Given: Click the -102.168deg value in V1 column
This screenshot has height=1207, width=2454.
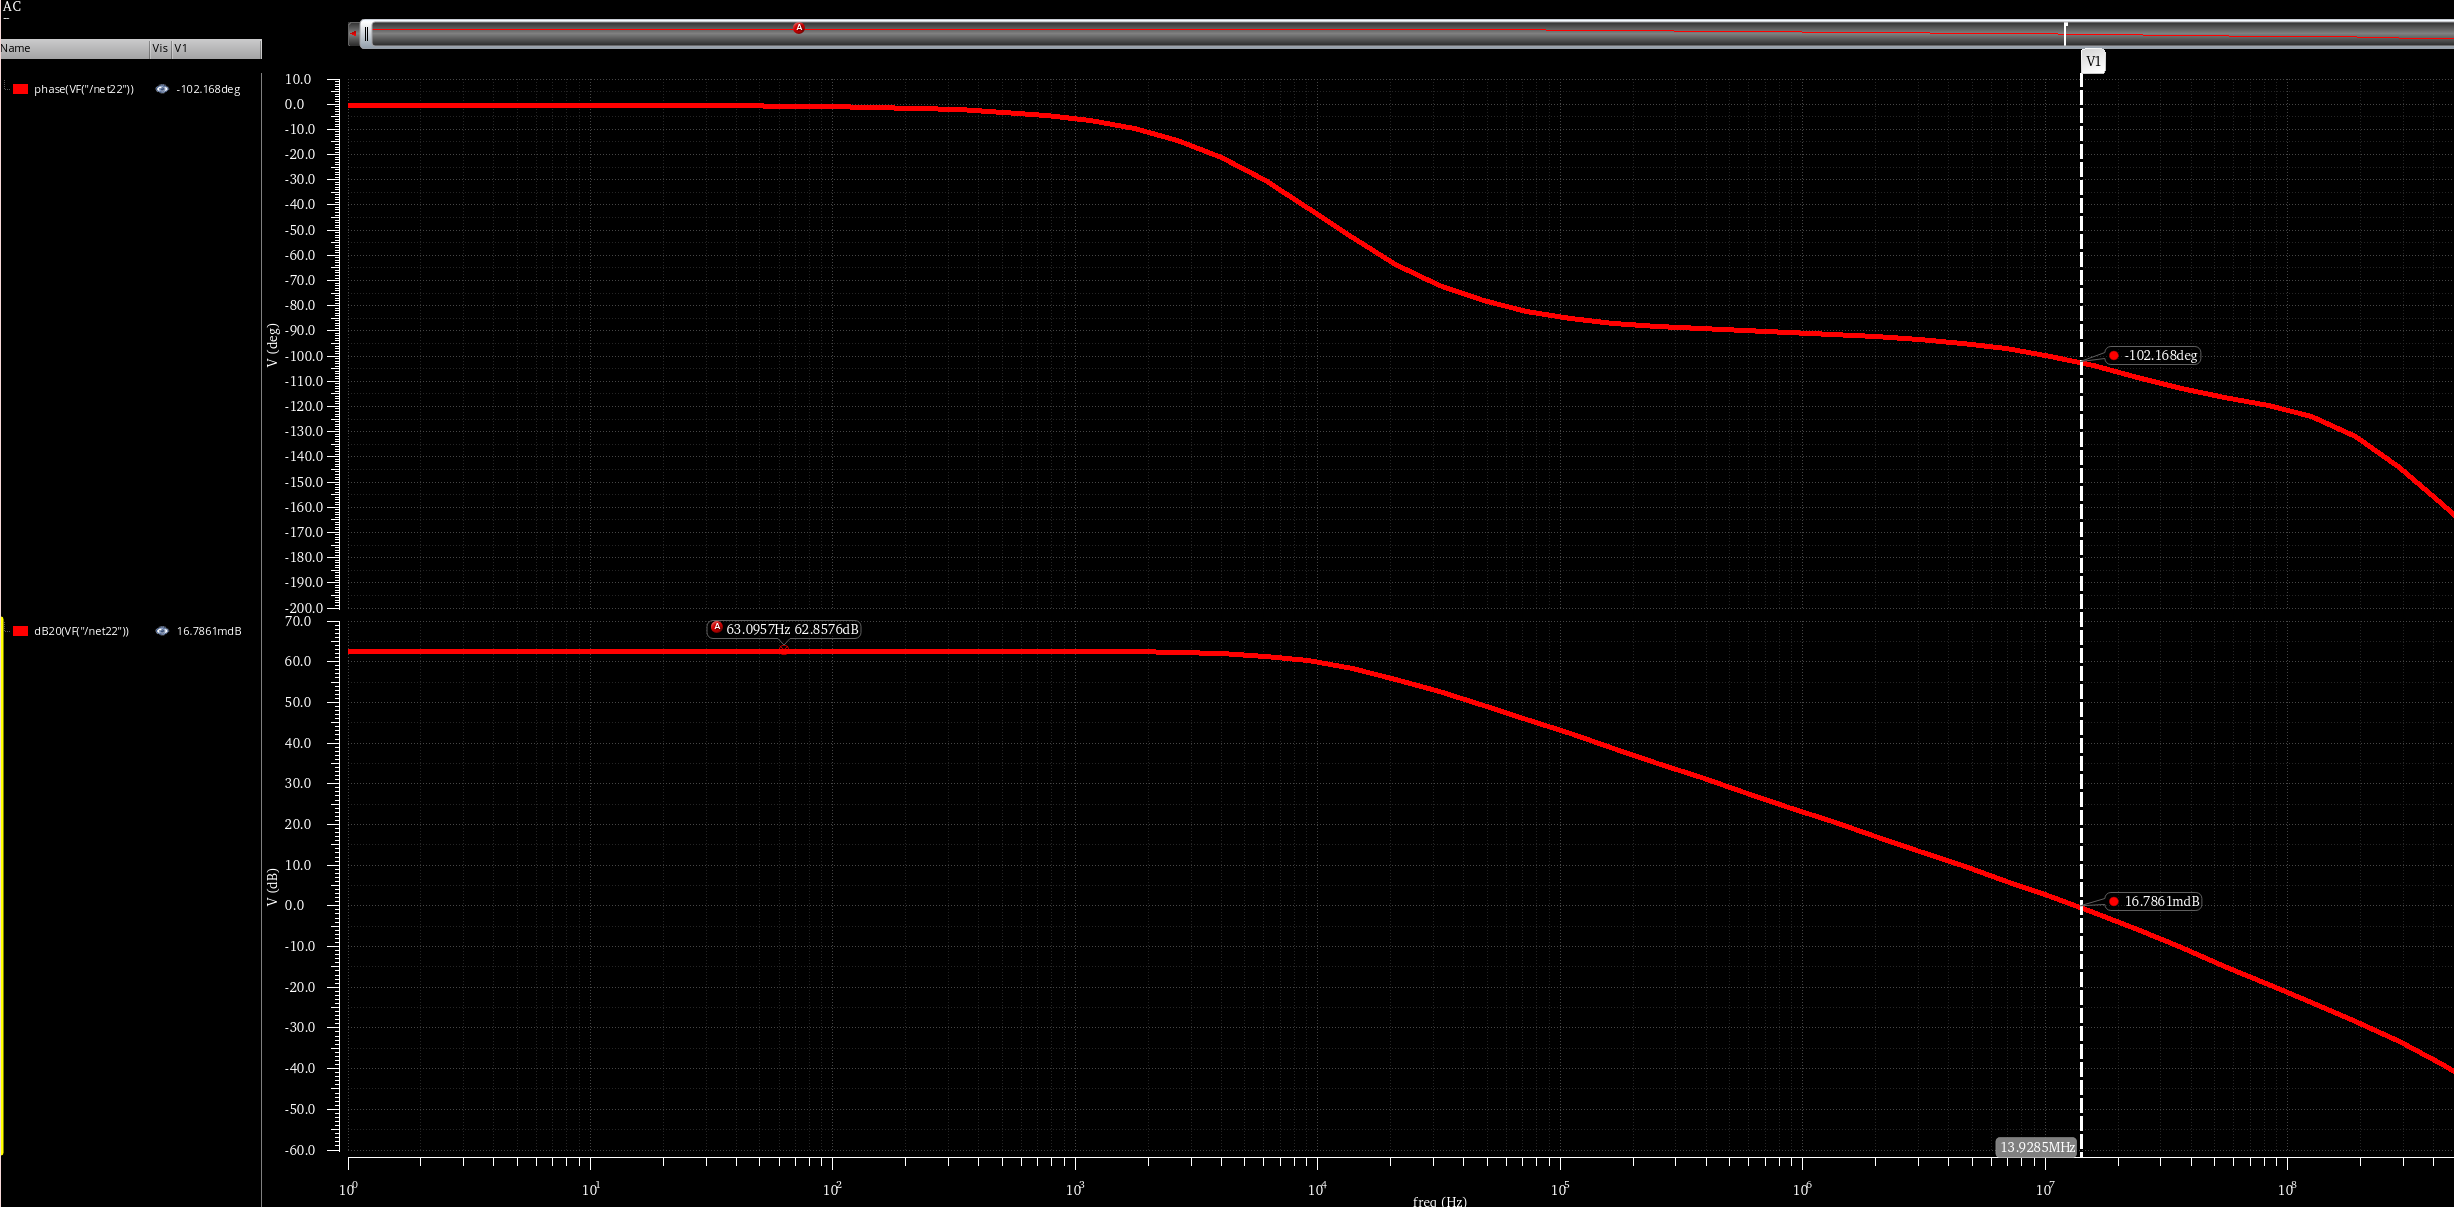Looking at the screenshot, I should (x=208, y=89).
